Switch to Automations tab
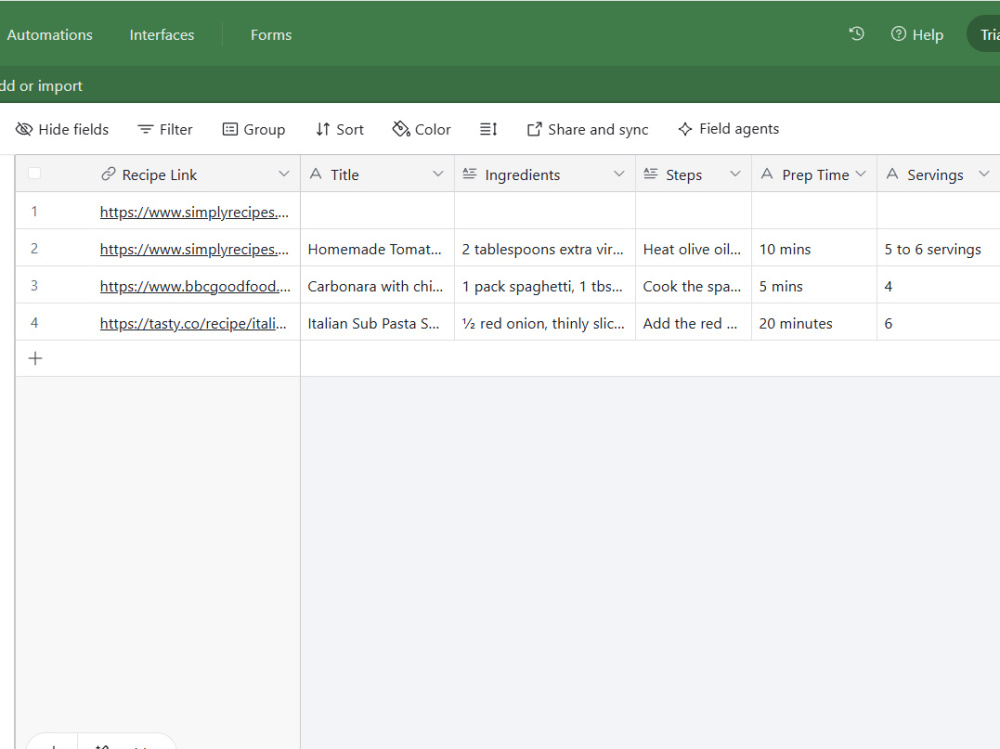1000x749 pixels. [50, 35]
